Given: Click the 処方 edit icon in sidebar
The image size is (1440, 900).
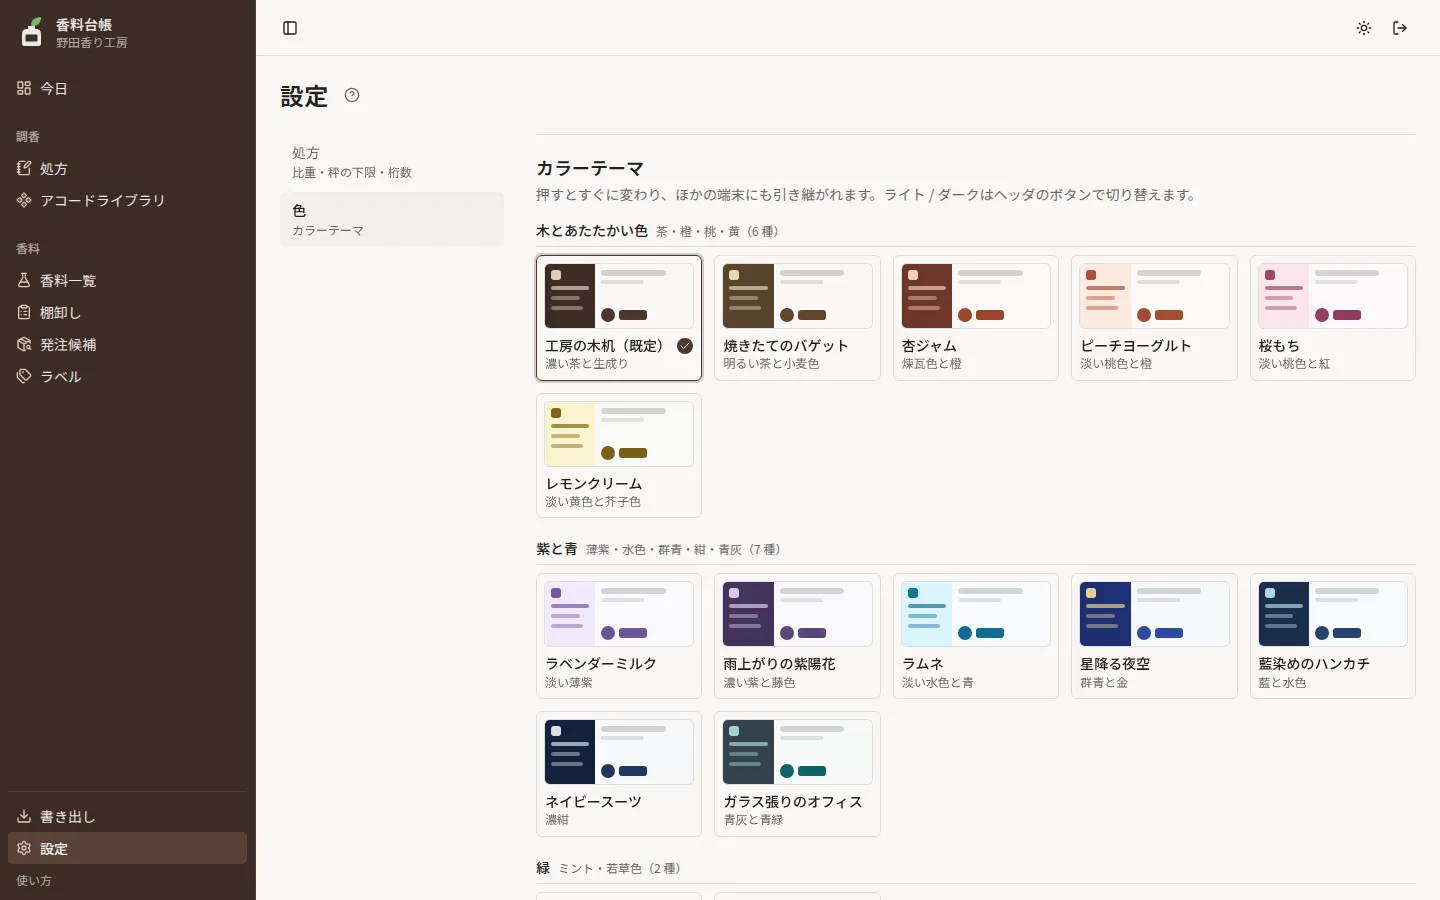Looking at the screenshot, I should [x=24, y=168].
